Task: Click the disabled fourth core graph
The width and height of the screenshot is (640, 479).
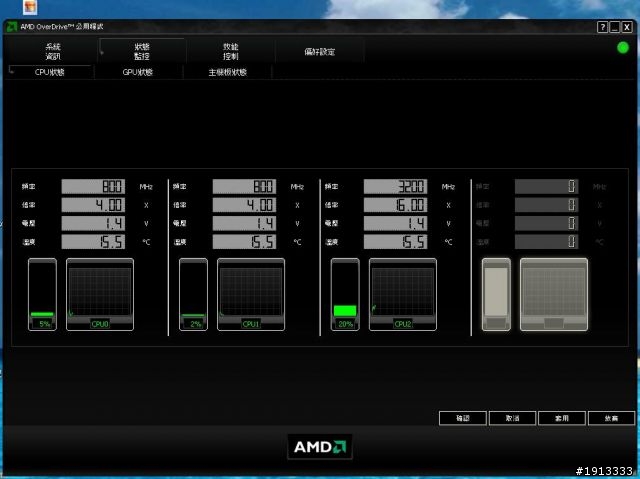Action: (554, 294)
